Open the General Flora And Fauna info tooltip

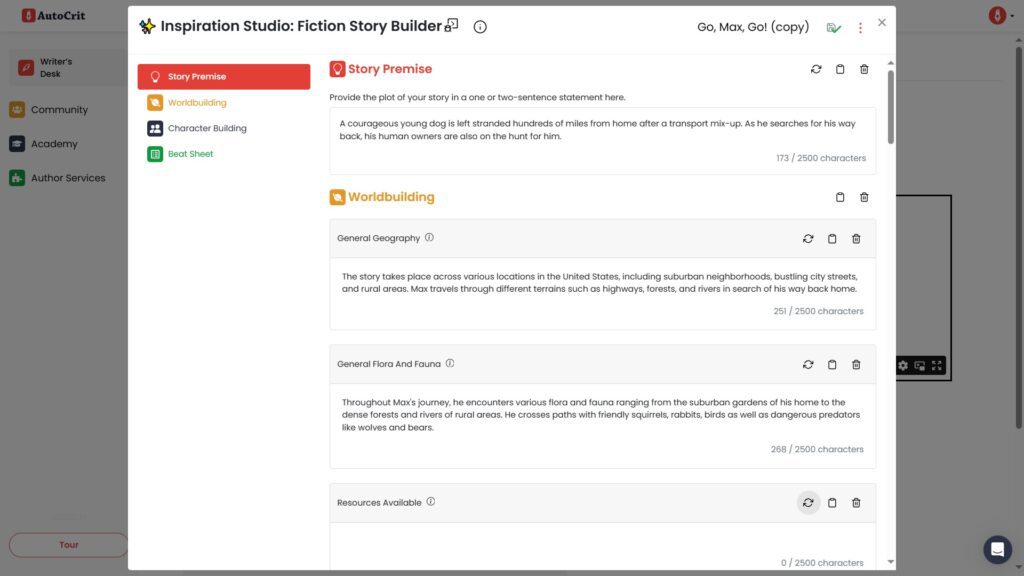pos(449,363)
